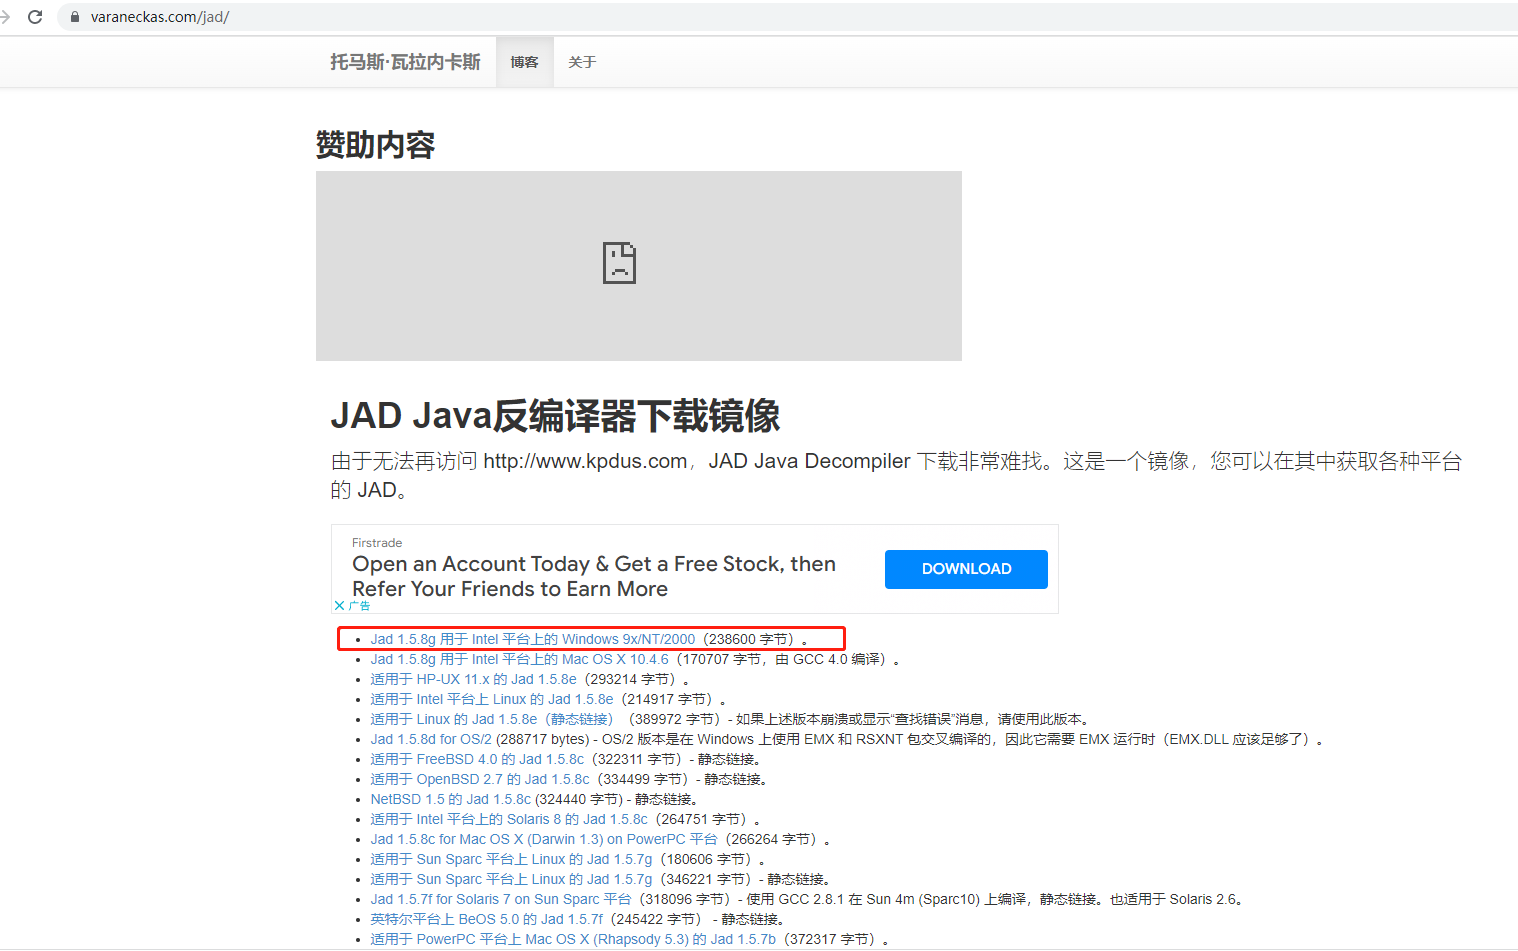
Task: Download Jad 1.5.8g for Windows 9x/NT/2000
Action: coord(532,639)
